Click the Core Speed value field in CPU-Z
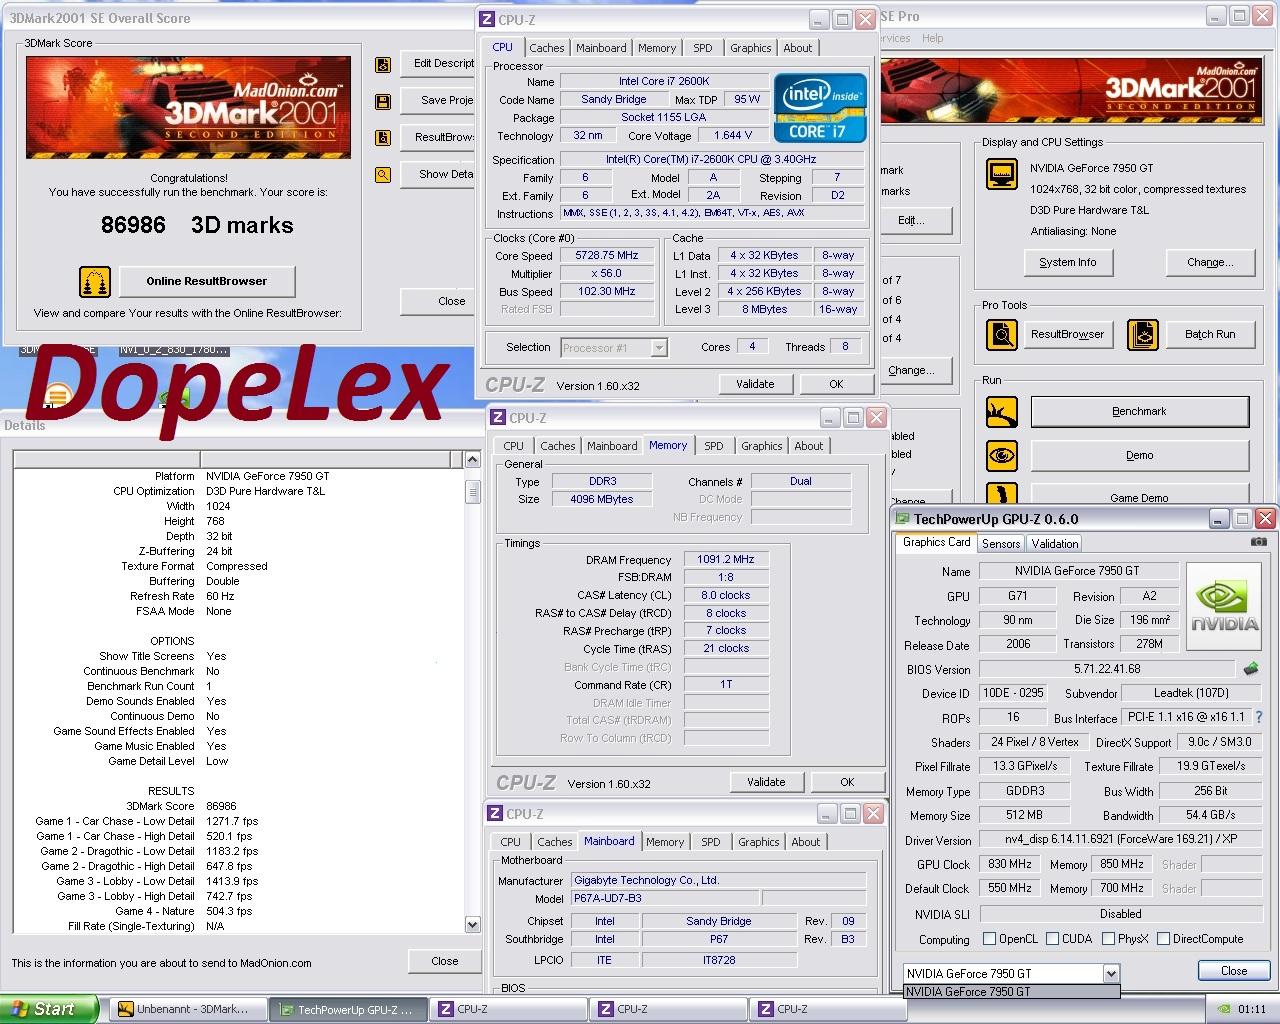 [x=607, y=255]
